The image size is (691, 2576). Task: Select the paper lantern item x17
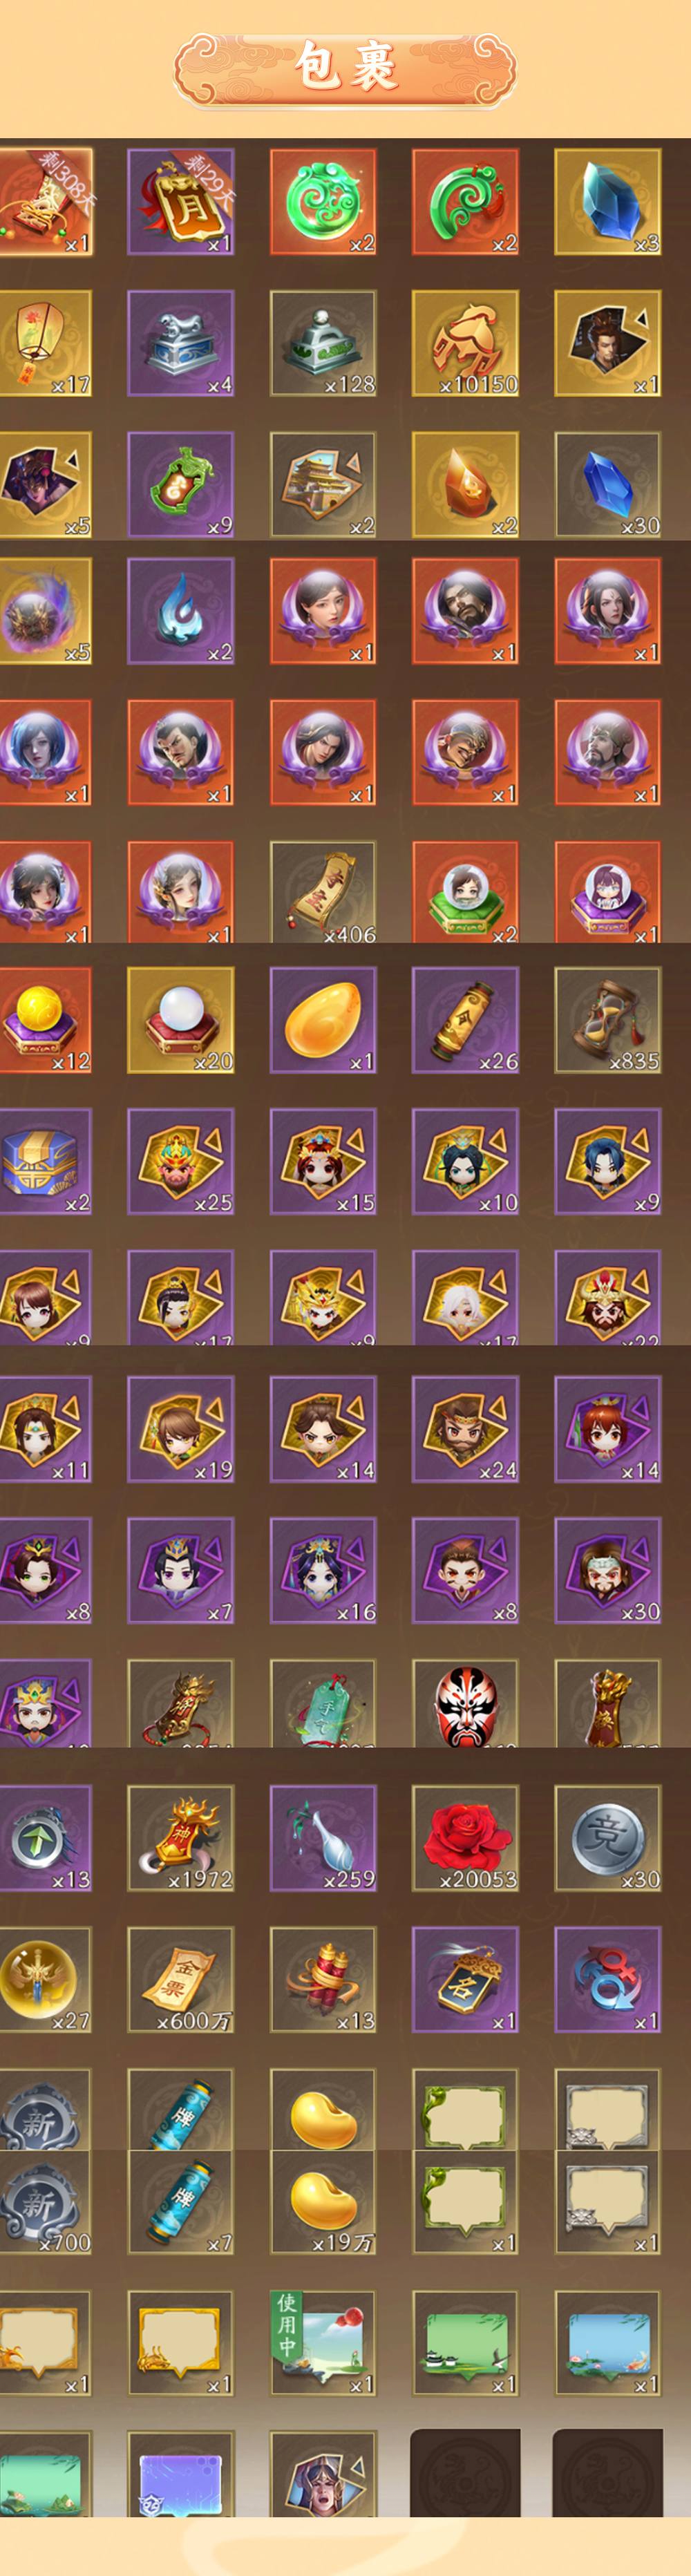[45, 344]
